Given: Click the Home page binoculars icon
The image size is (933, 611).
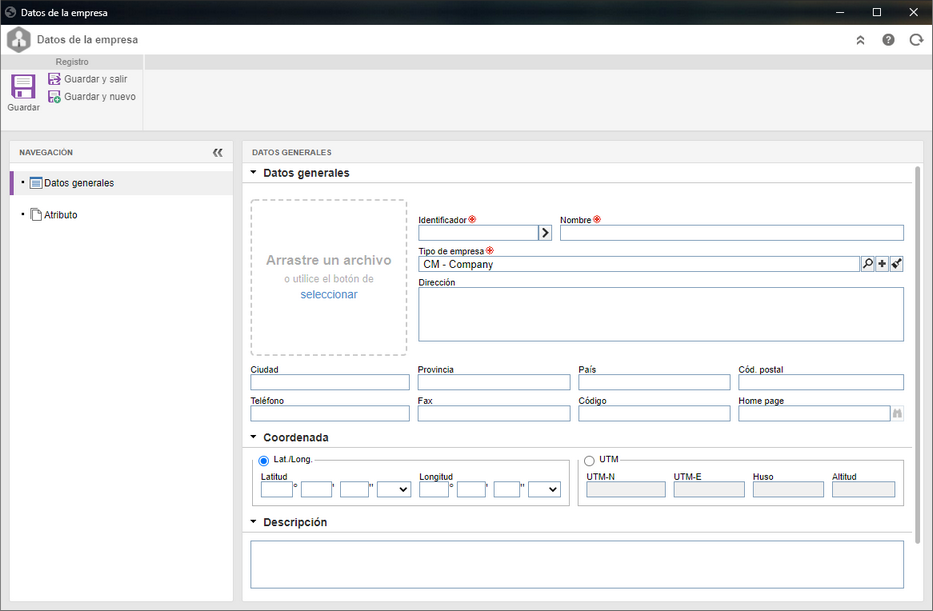Looking at the screenshot, I should (897, 413).
